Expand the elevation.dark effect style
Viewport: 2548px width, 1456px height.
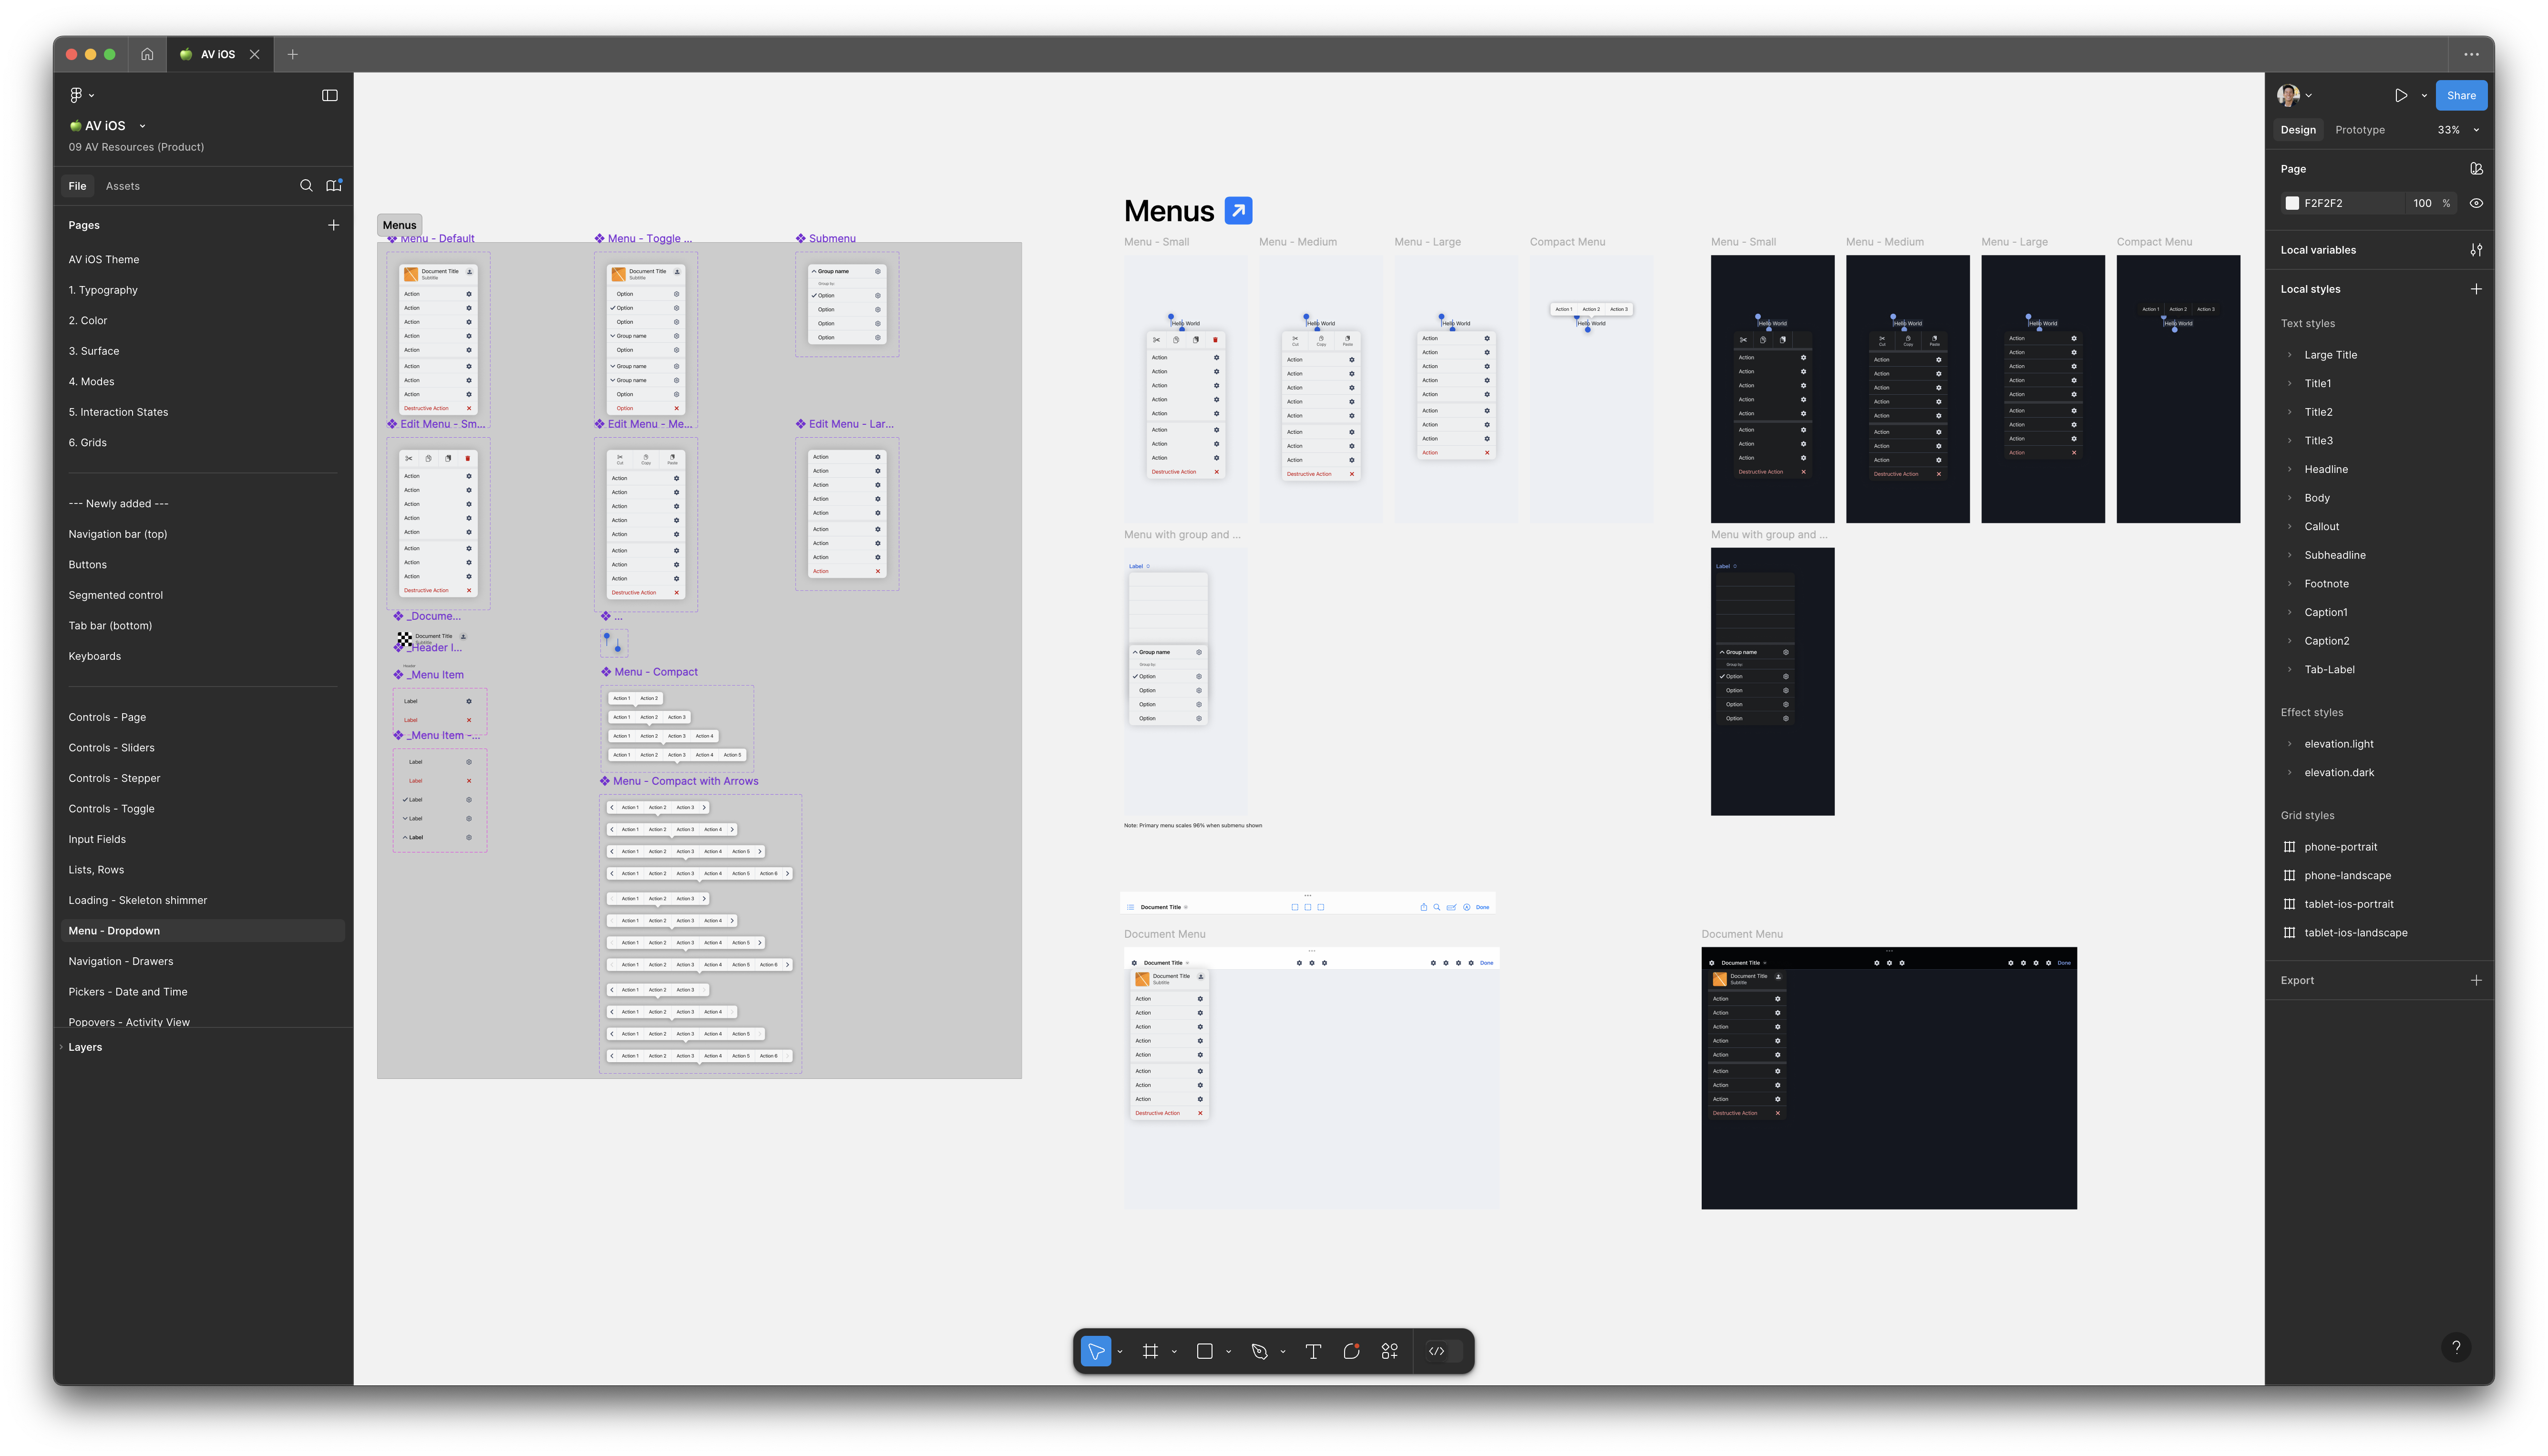pos(2289,772)
